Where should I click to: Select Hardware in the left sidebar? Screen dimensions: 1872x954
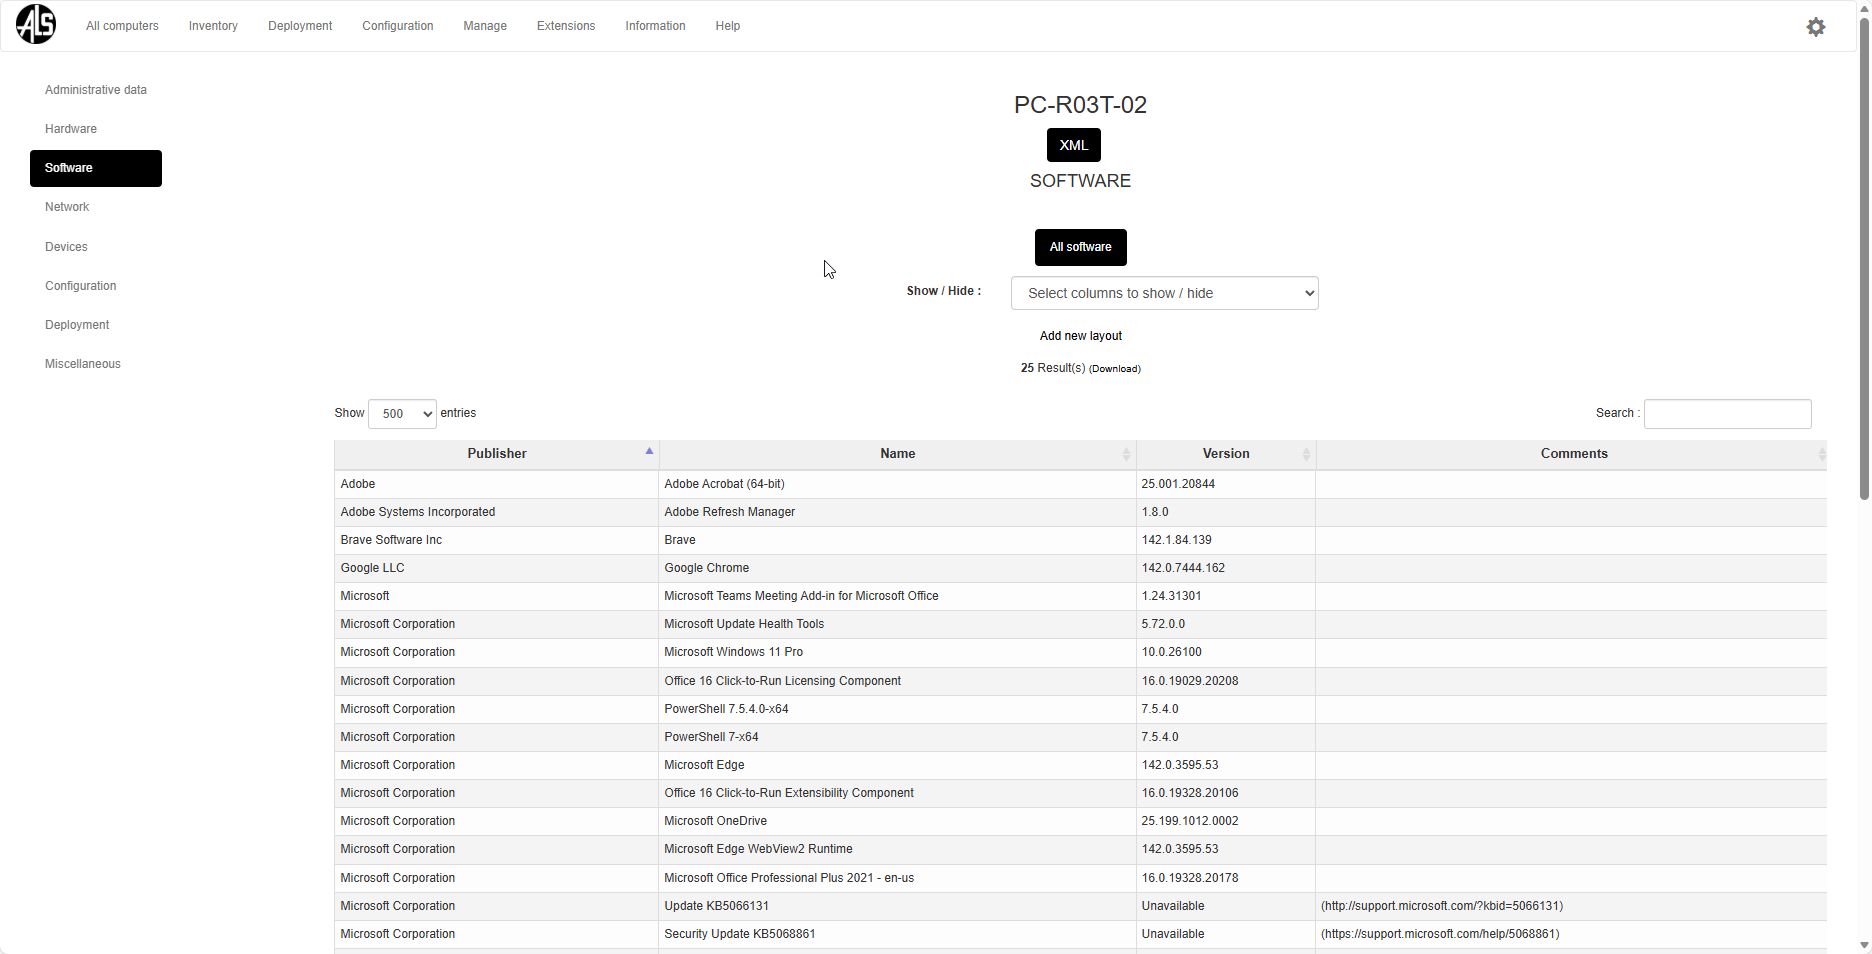(71, 129)
